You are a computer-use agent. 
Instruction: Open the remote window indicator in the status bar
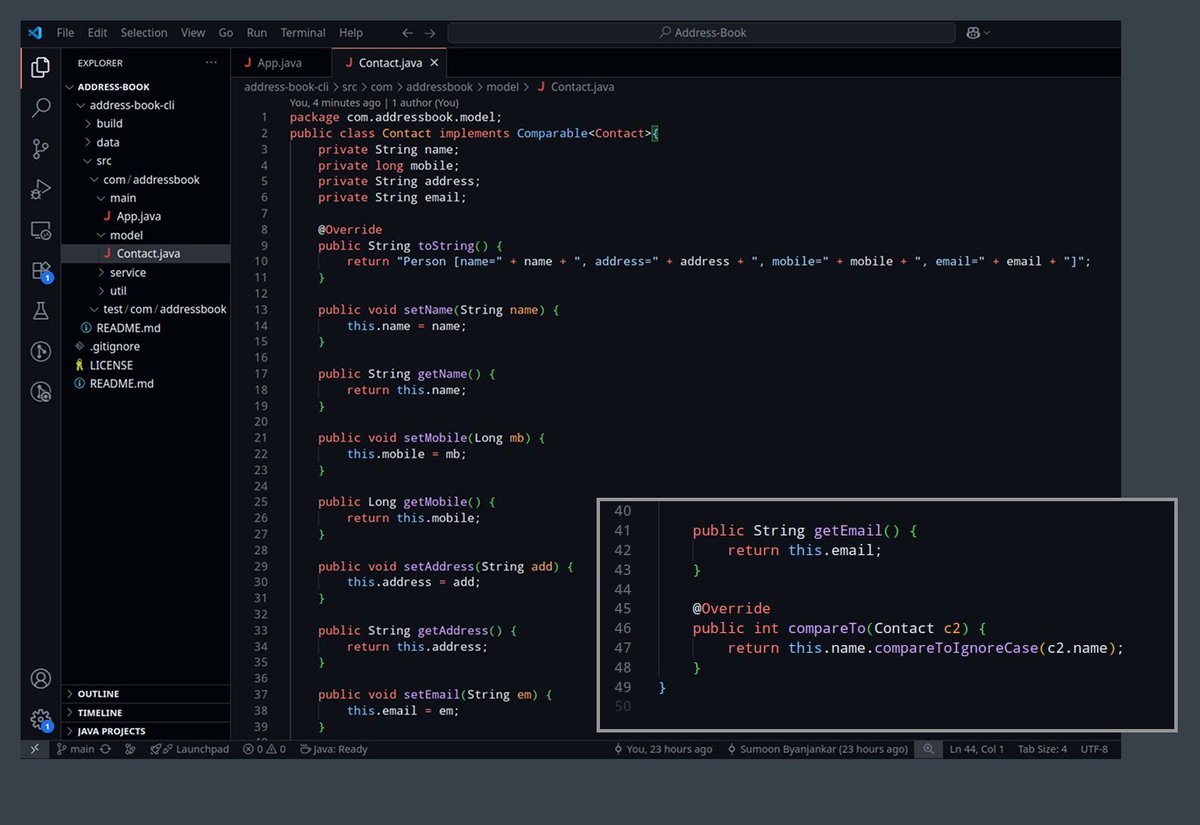34,749
